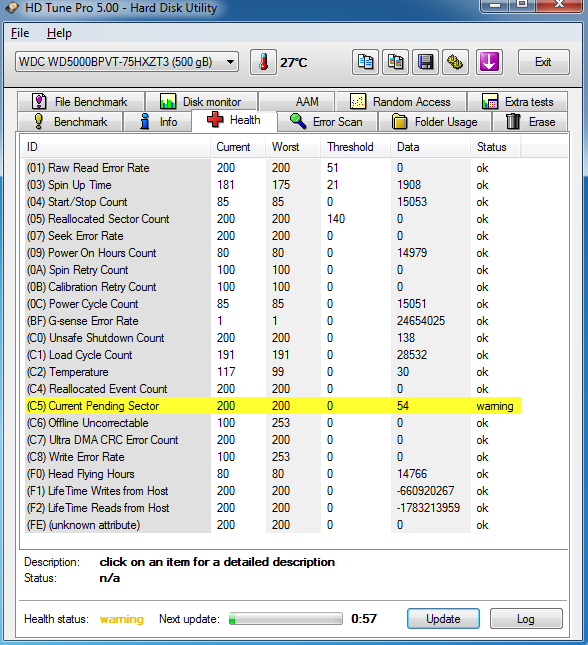This screenshot has height=645, width=588.
Task: Open the Help menu
Action: (x=59, y=33)
